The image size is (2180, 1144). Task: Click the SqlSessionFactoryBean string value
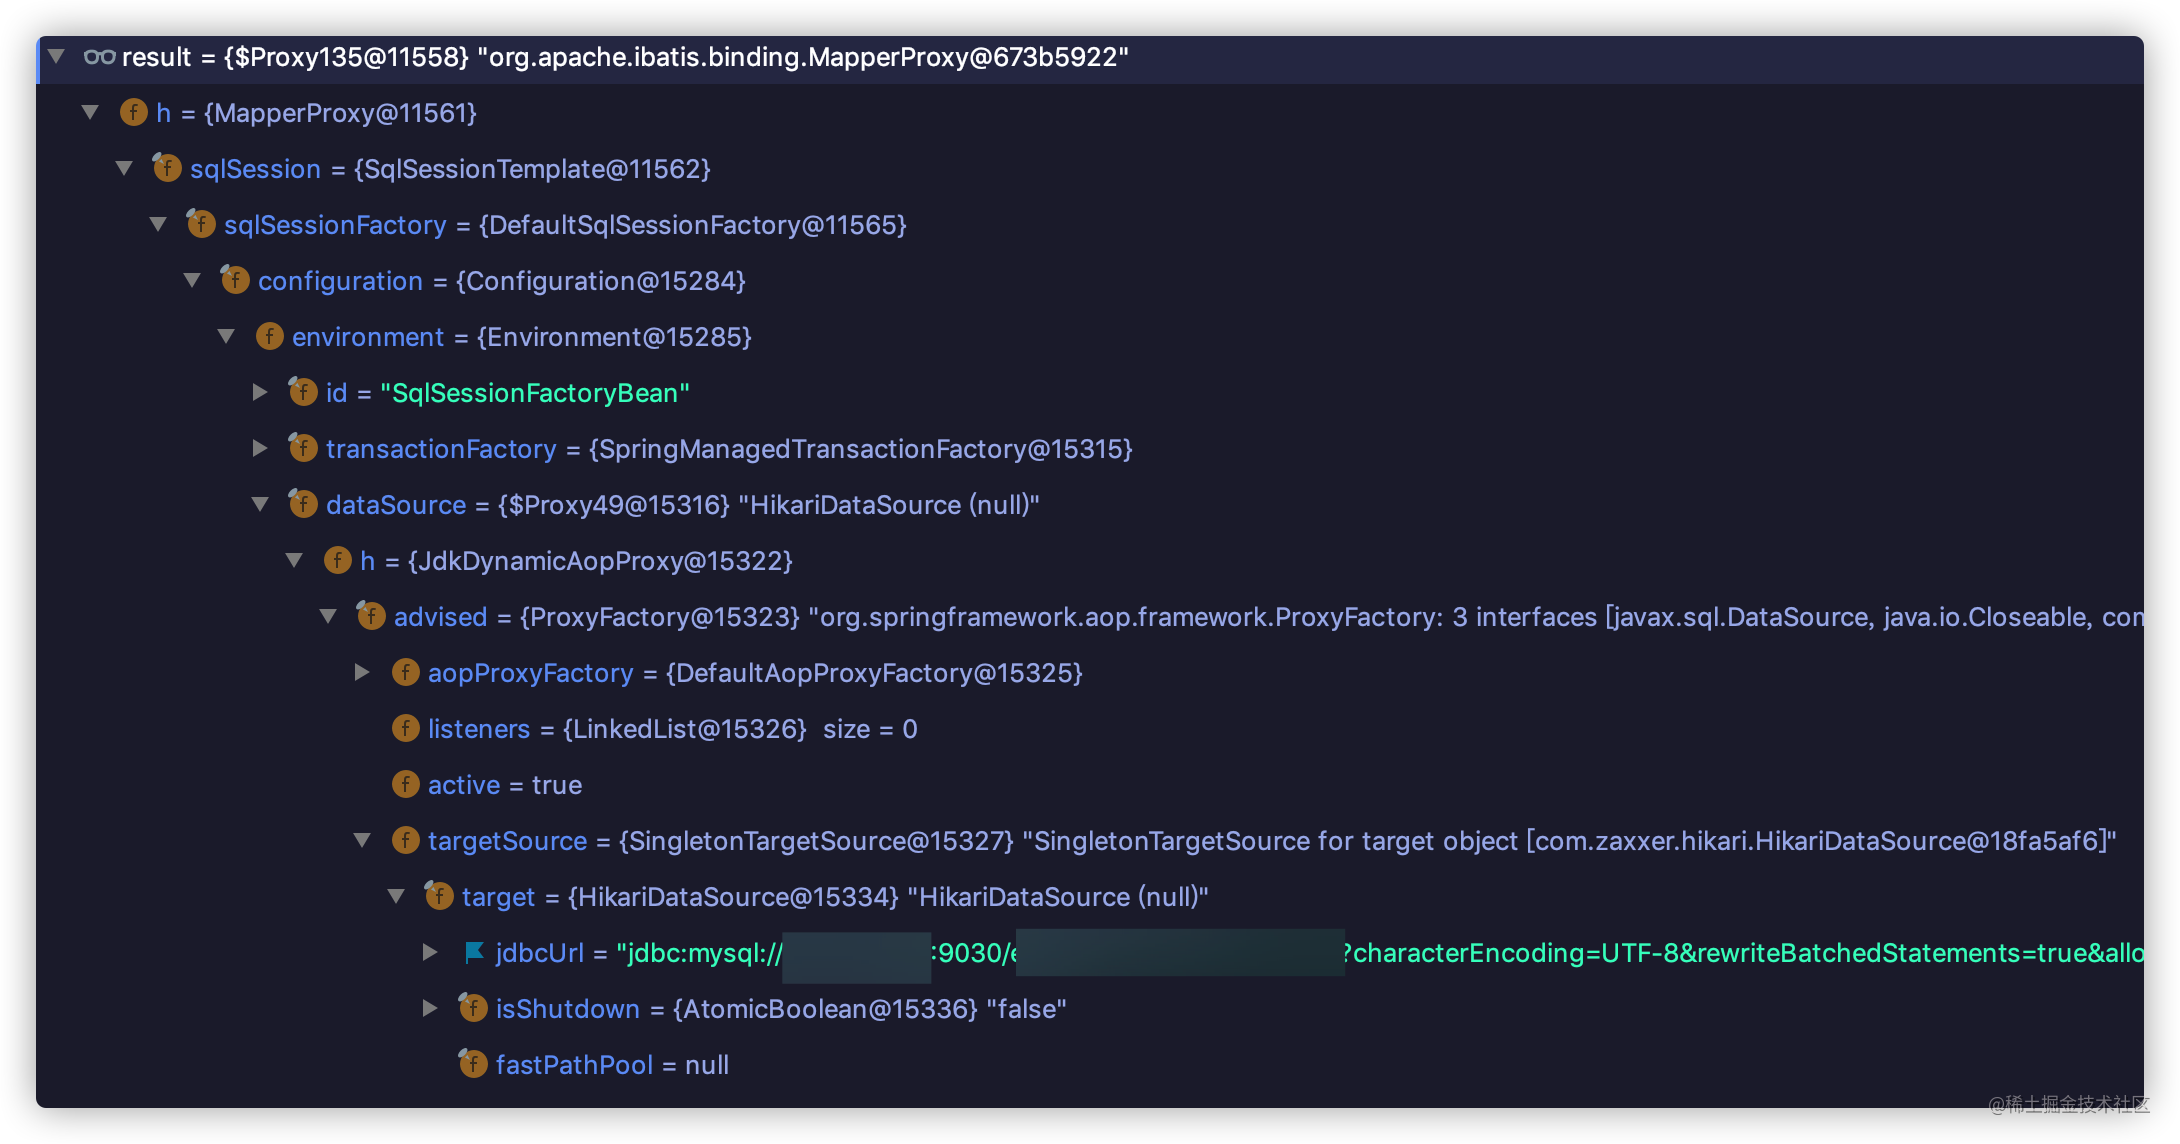click(x=535, y=393)
